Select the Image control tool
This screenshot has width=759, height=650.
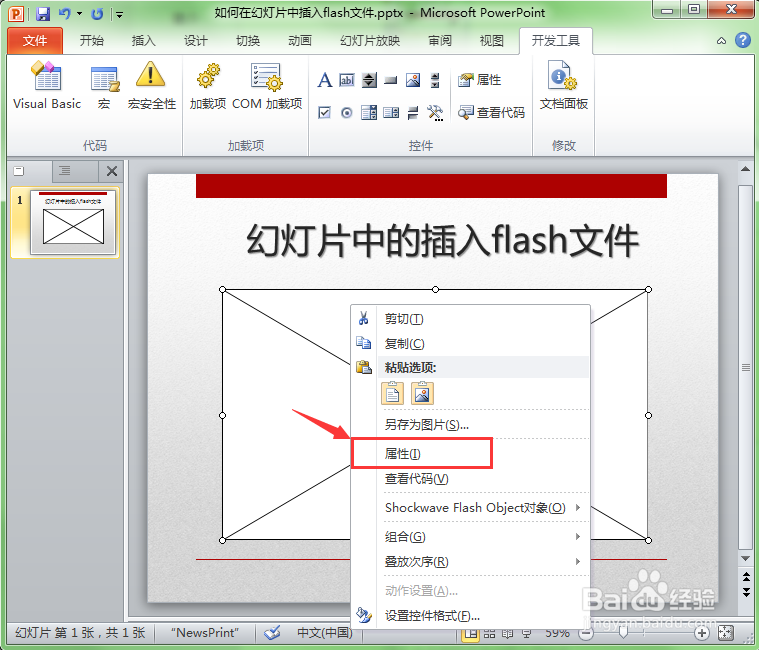coord(413,80)
